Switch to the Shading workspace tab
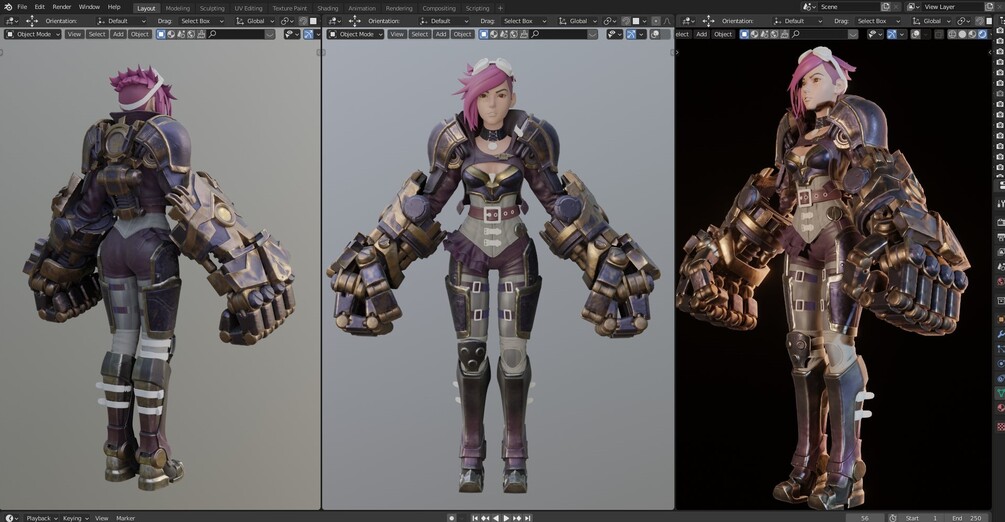Image resolution: width=1005 pixels, height=522 pixels. tap(328, 8)
